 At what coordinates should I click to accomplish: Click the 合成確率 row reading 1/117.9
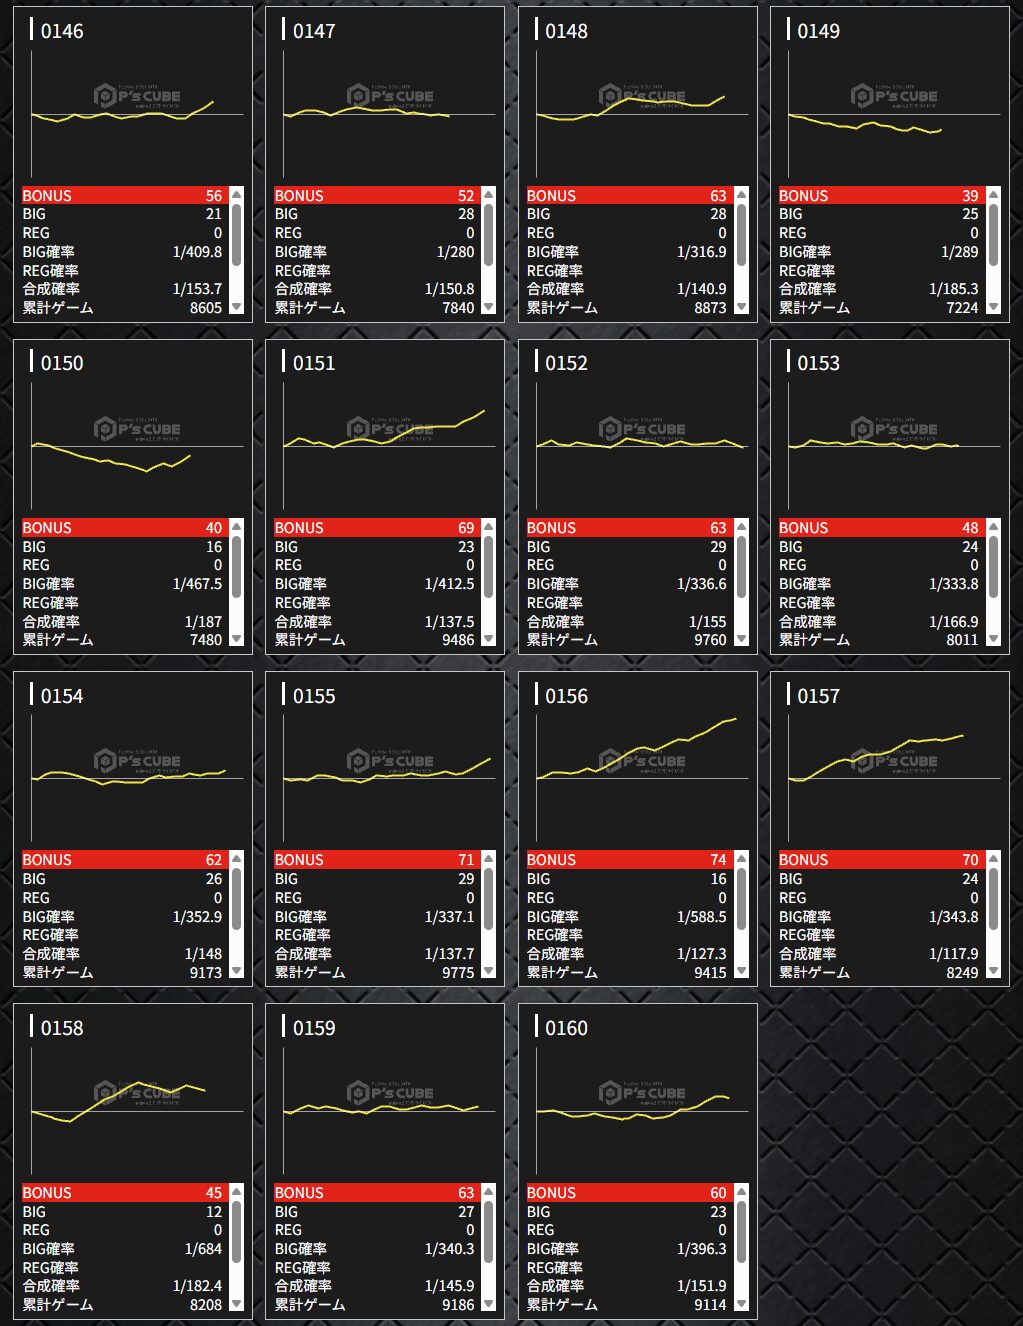point(878,954)
